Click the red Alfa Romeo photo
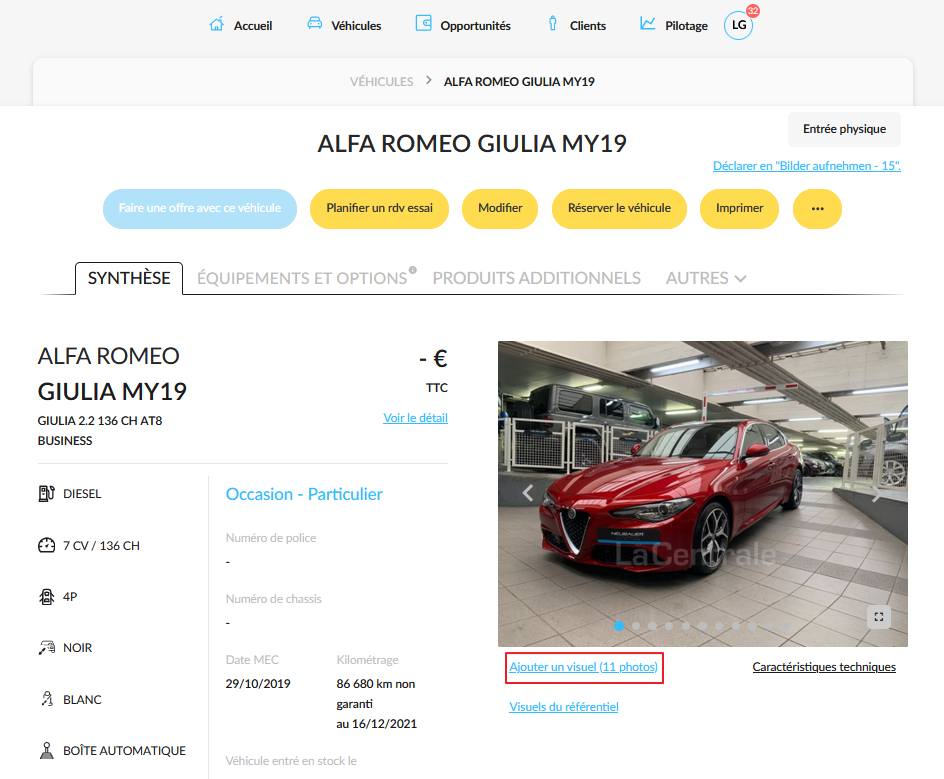Image resolution: width=944 pixels, height=779 pixels. pos(703,494)
